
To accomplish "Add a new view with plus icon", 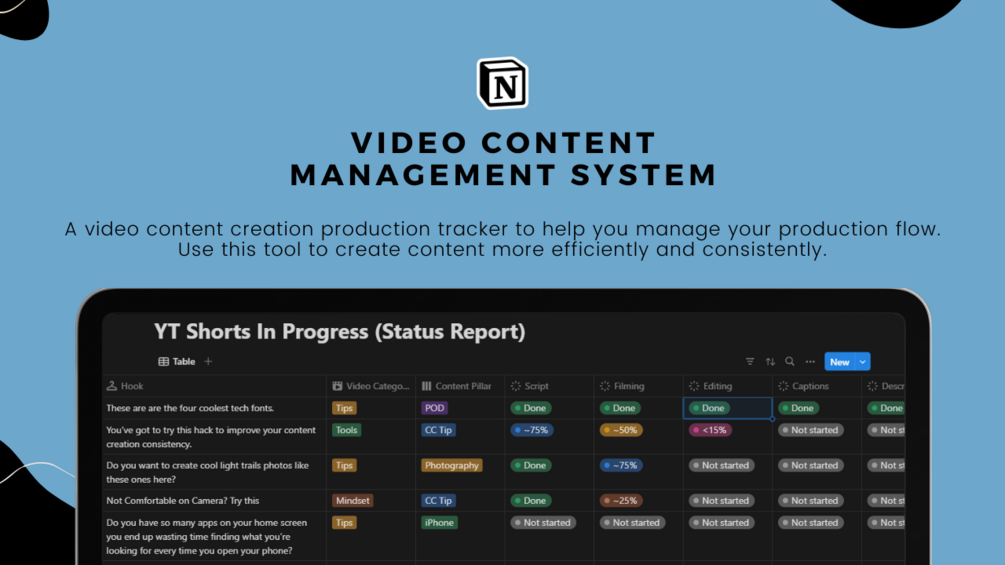I will click(208, 361).
